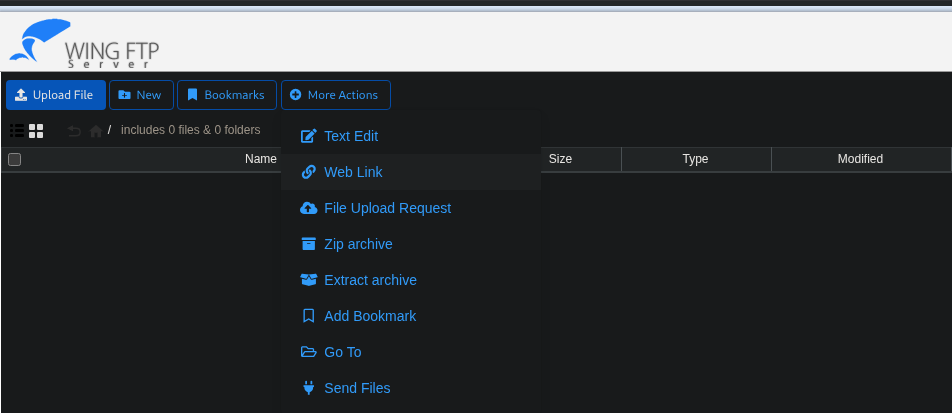Screen dimensions: 952x413
Task: Click the Upload File button
Action: point(56,95)
